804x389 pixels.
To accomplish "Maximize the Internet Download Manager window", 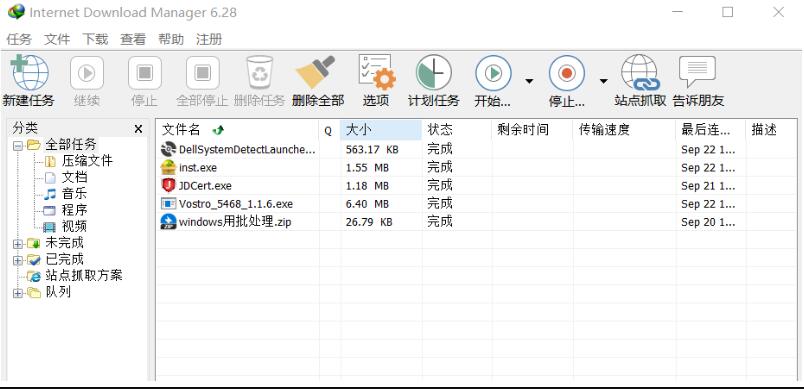I will click(727, 12).
